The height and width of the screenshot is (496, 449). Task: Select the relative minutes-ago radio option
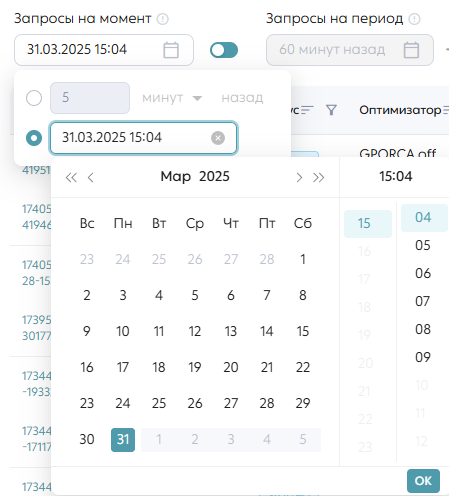point(34,98)
